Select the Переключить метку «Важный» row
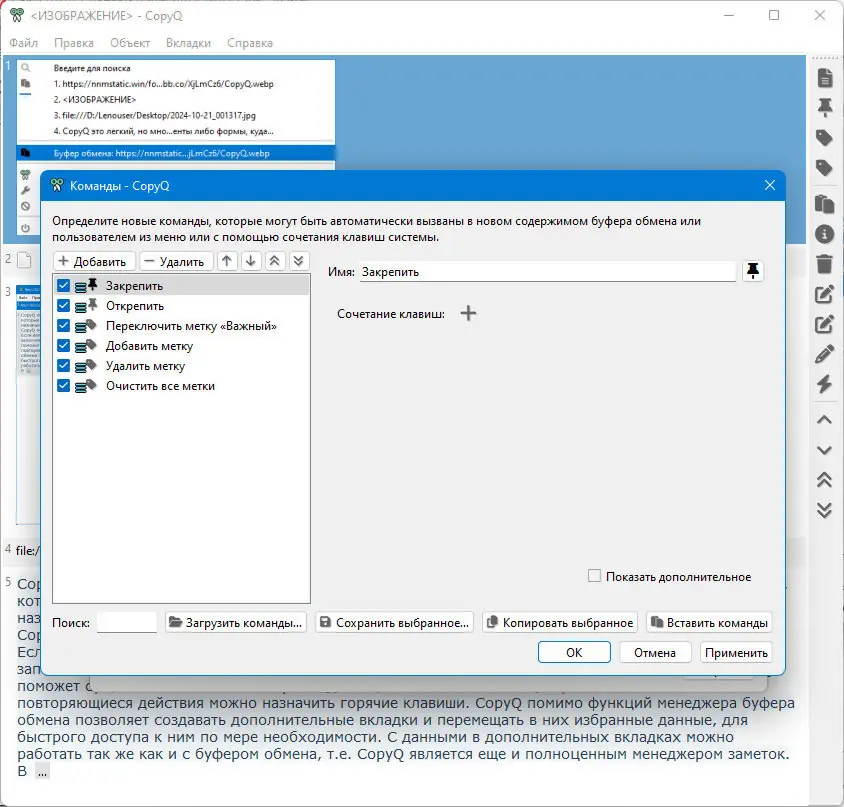 tap(181, 326)
